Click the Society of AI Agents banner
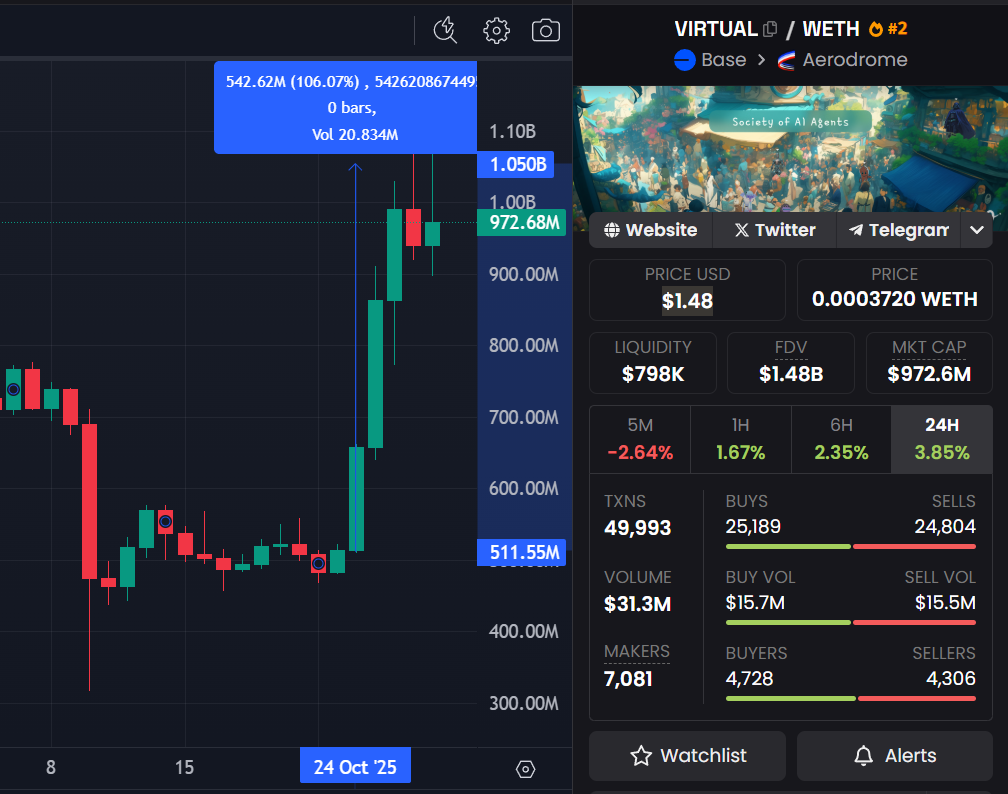 [x=790, y=145]
